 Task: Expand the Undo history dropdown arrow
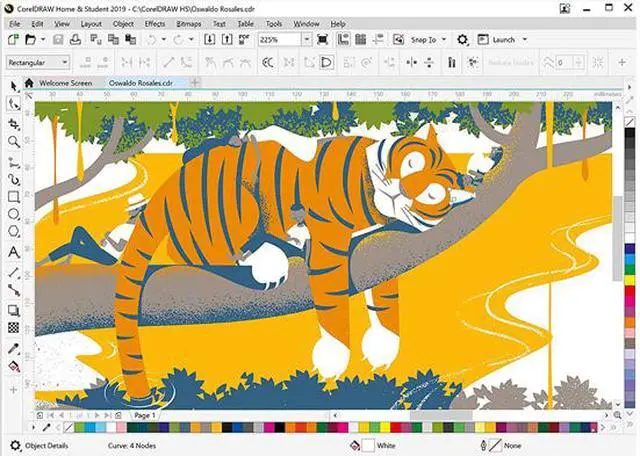coord(163,40)
